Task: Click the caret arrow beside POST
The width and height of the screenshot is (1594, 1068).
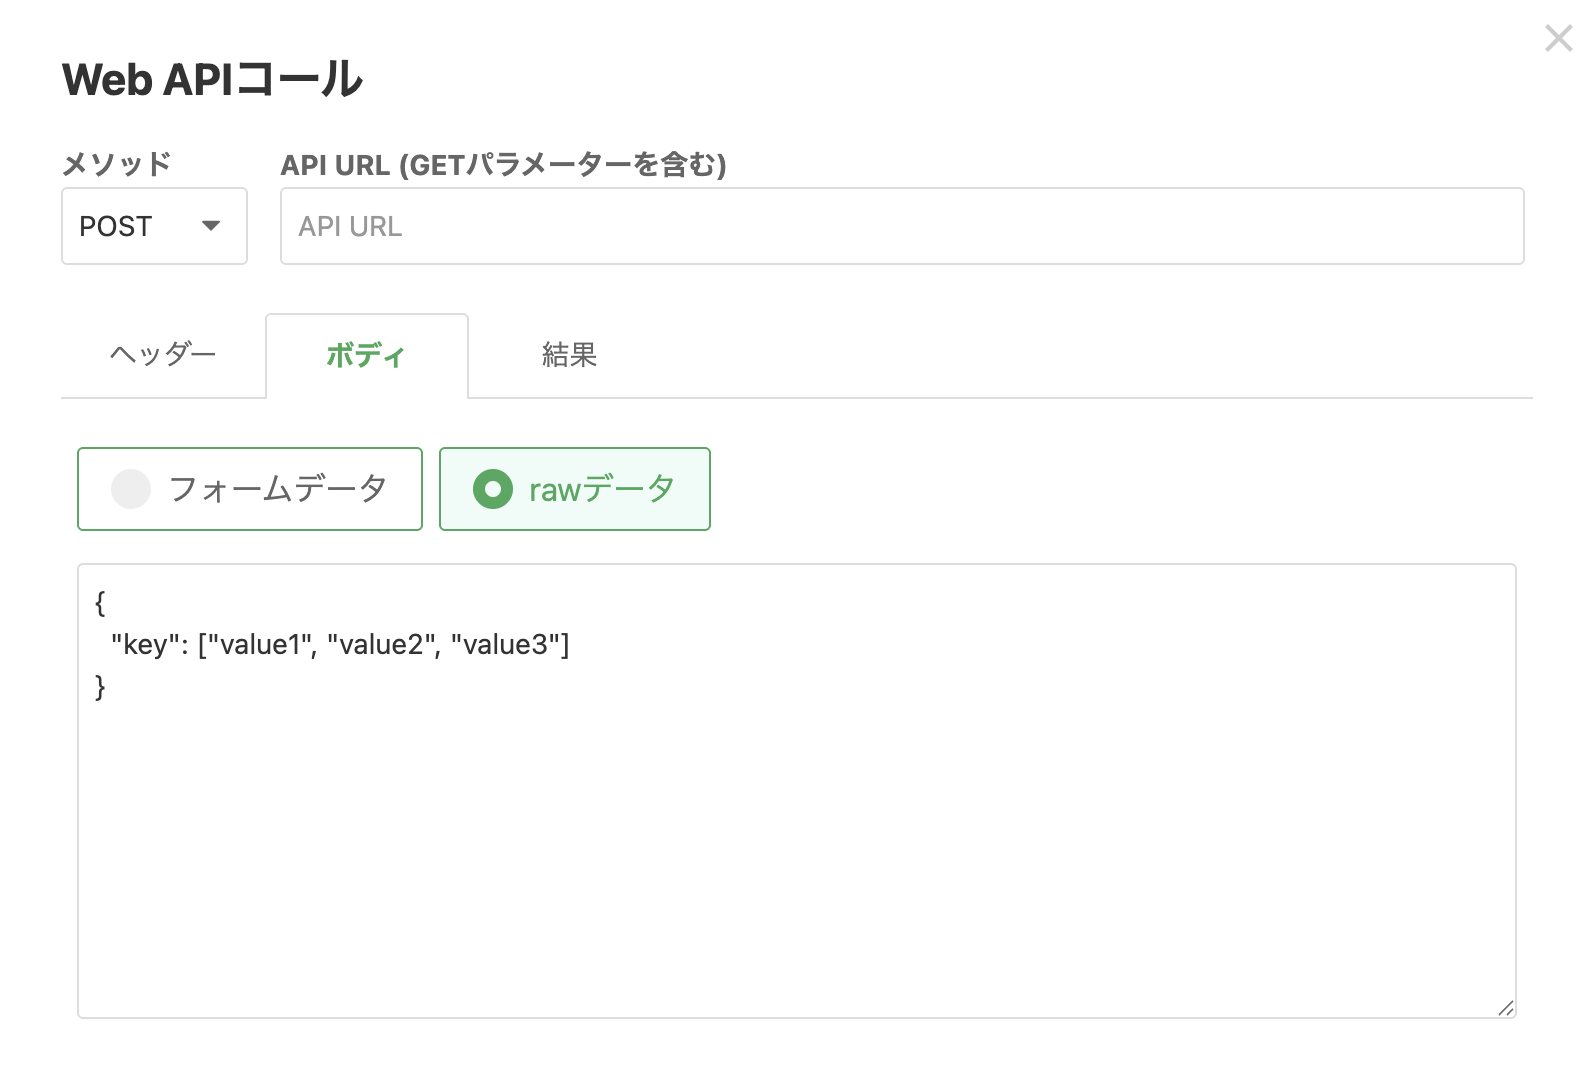Action: pyautogui.click(x=211, y=226)
